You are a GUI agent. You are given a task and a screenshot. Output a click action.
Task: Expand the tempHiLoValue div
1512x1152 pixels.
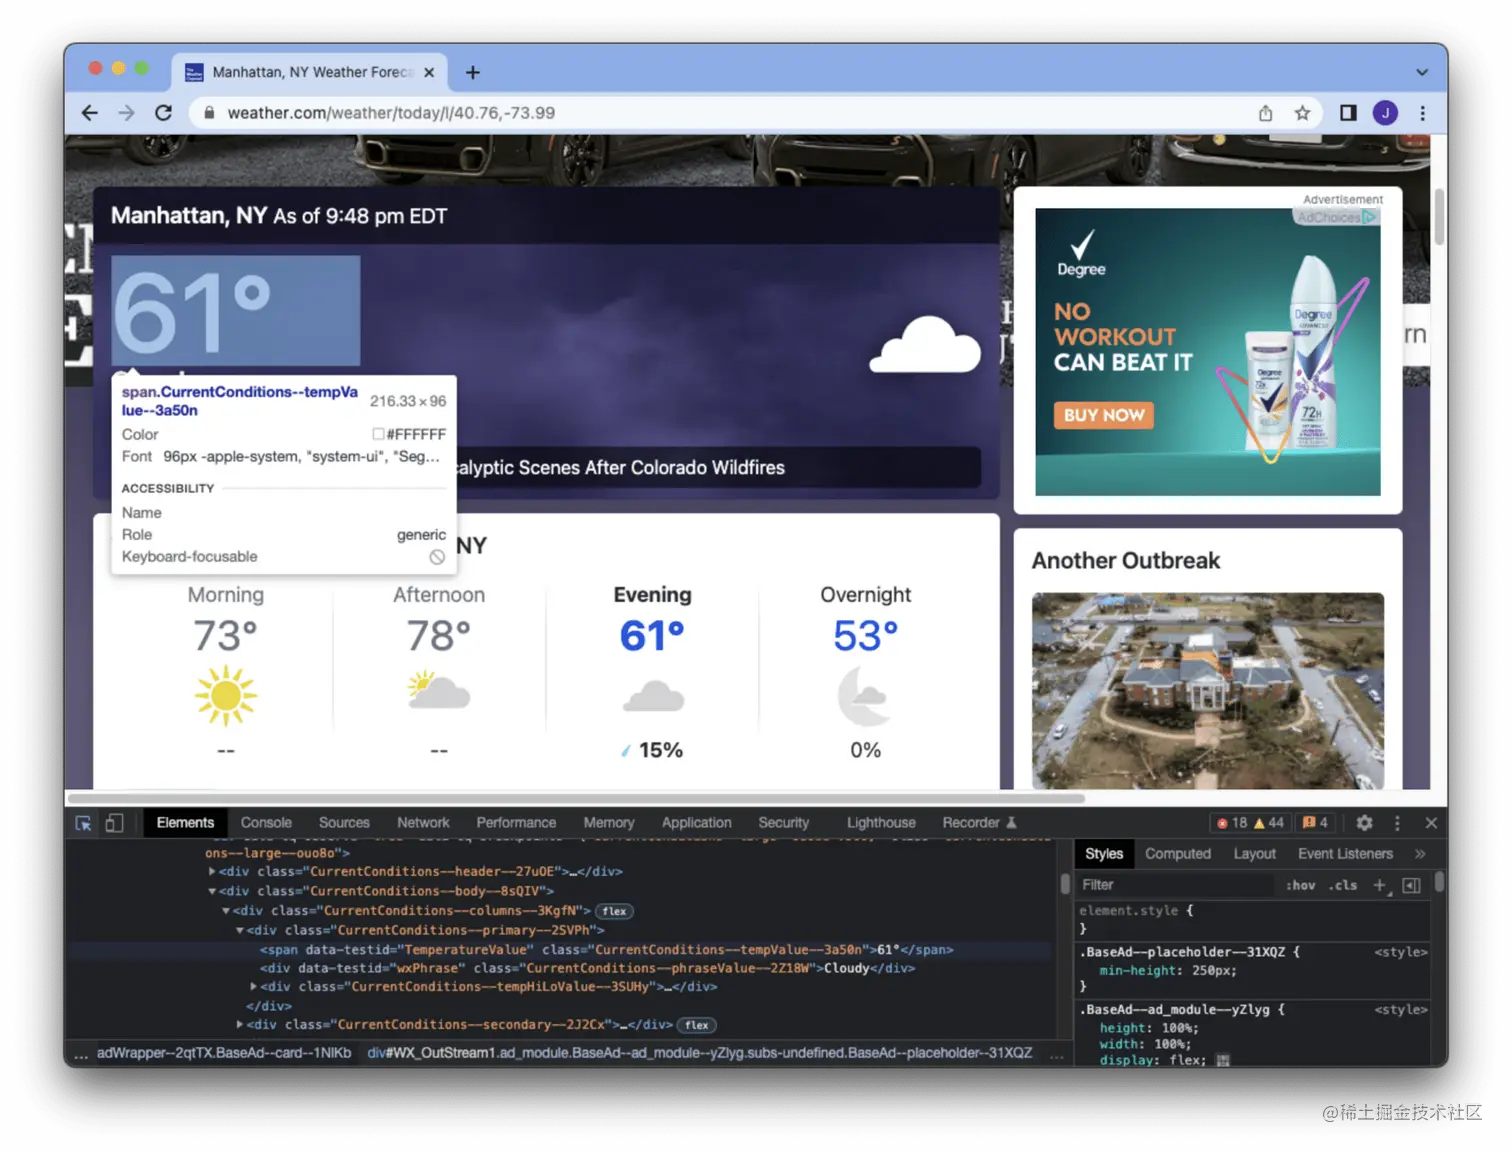pos(254,986)
